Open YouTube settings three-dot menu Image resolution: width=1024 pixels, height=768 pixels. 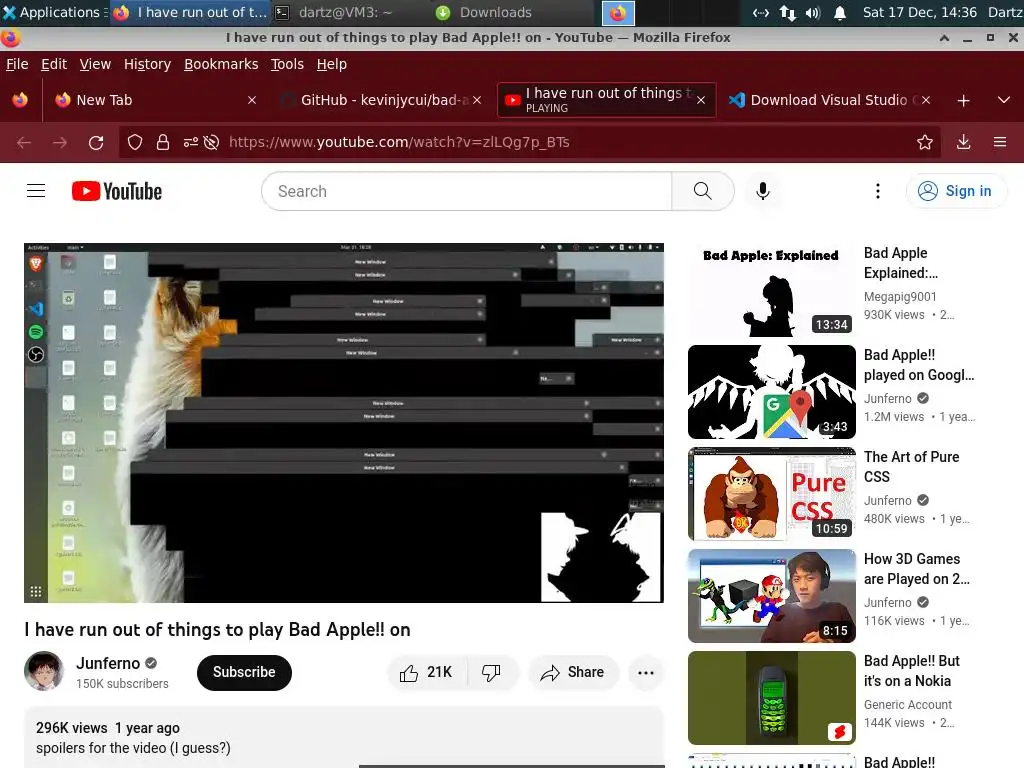click(x=878, y=191)
